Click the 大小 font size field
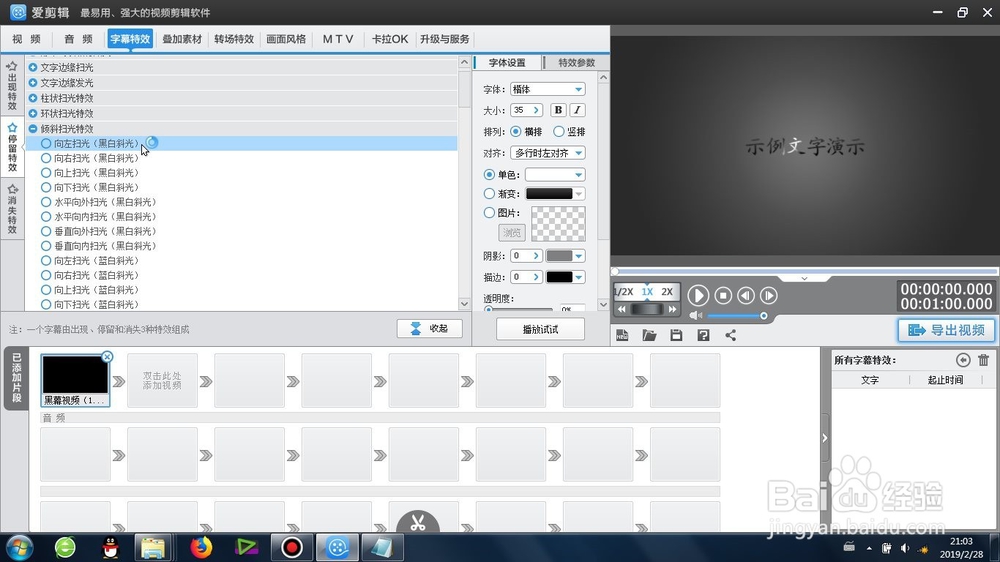This screenshot has width=1000, height=562. coord(526,110)
